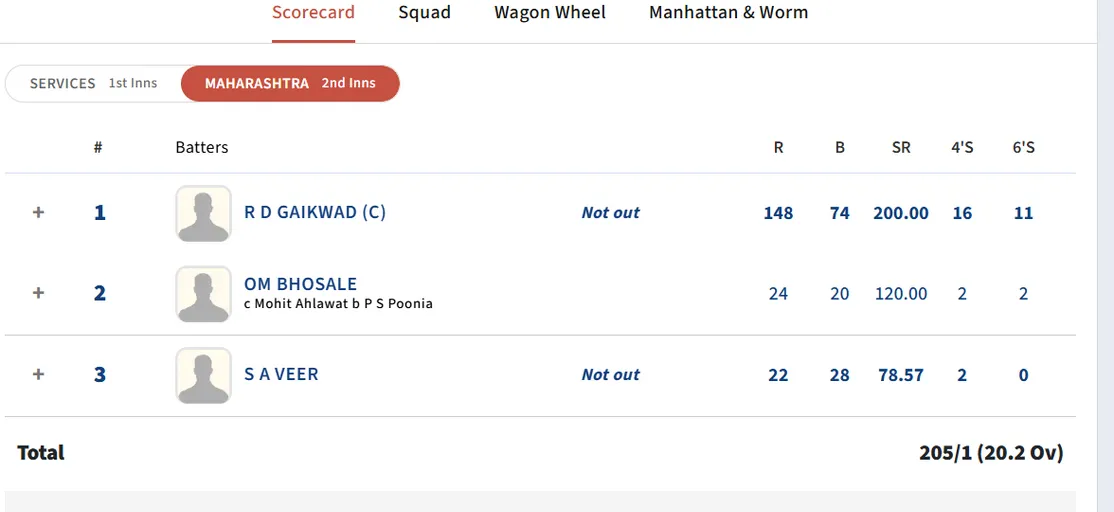The height and width of the screenshot is (512, 1114).
Task: Expand Om Bhosale row with plus icon
Action: 38,293
